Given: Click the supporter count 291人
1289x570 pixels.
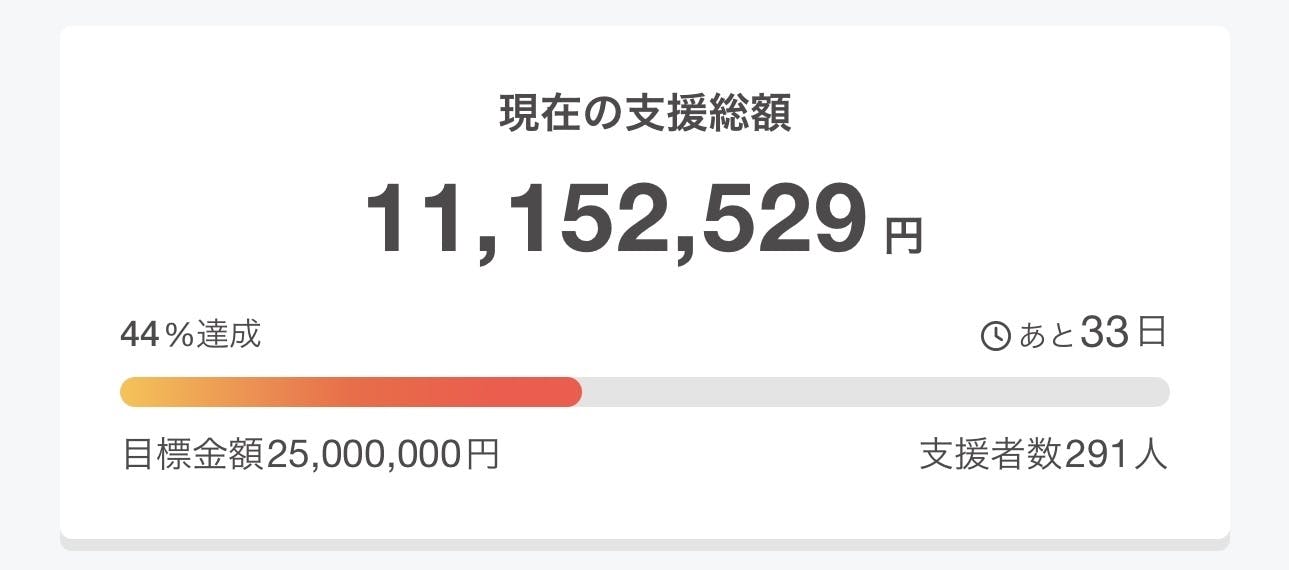Looking at the screenshot, I should 1115,455.
